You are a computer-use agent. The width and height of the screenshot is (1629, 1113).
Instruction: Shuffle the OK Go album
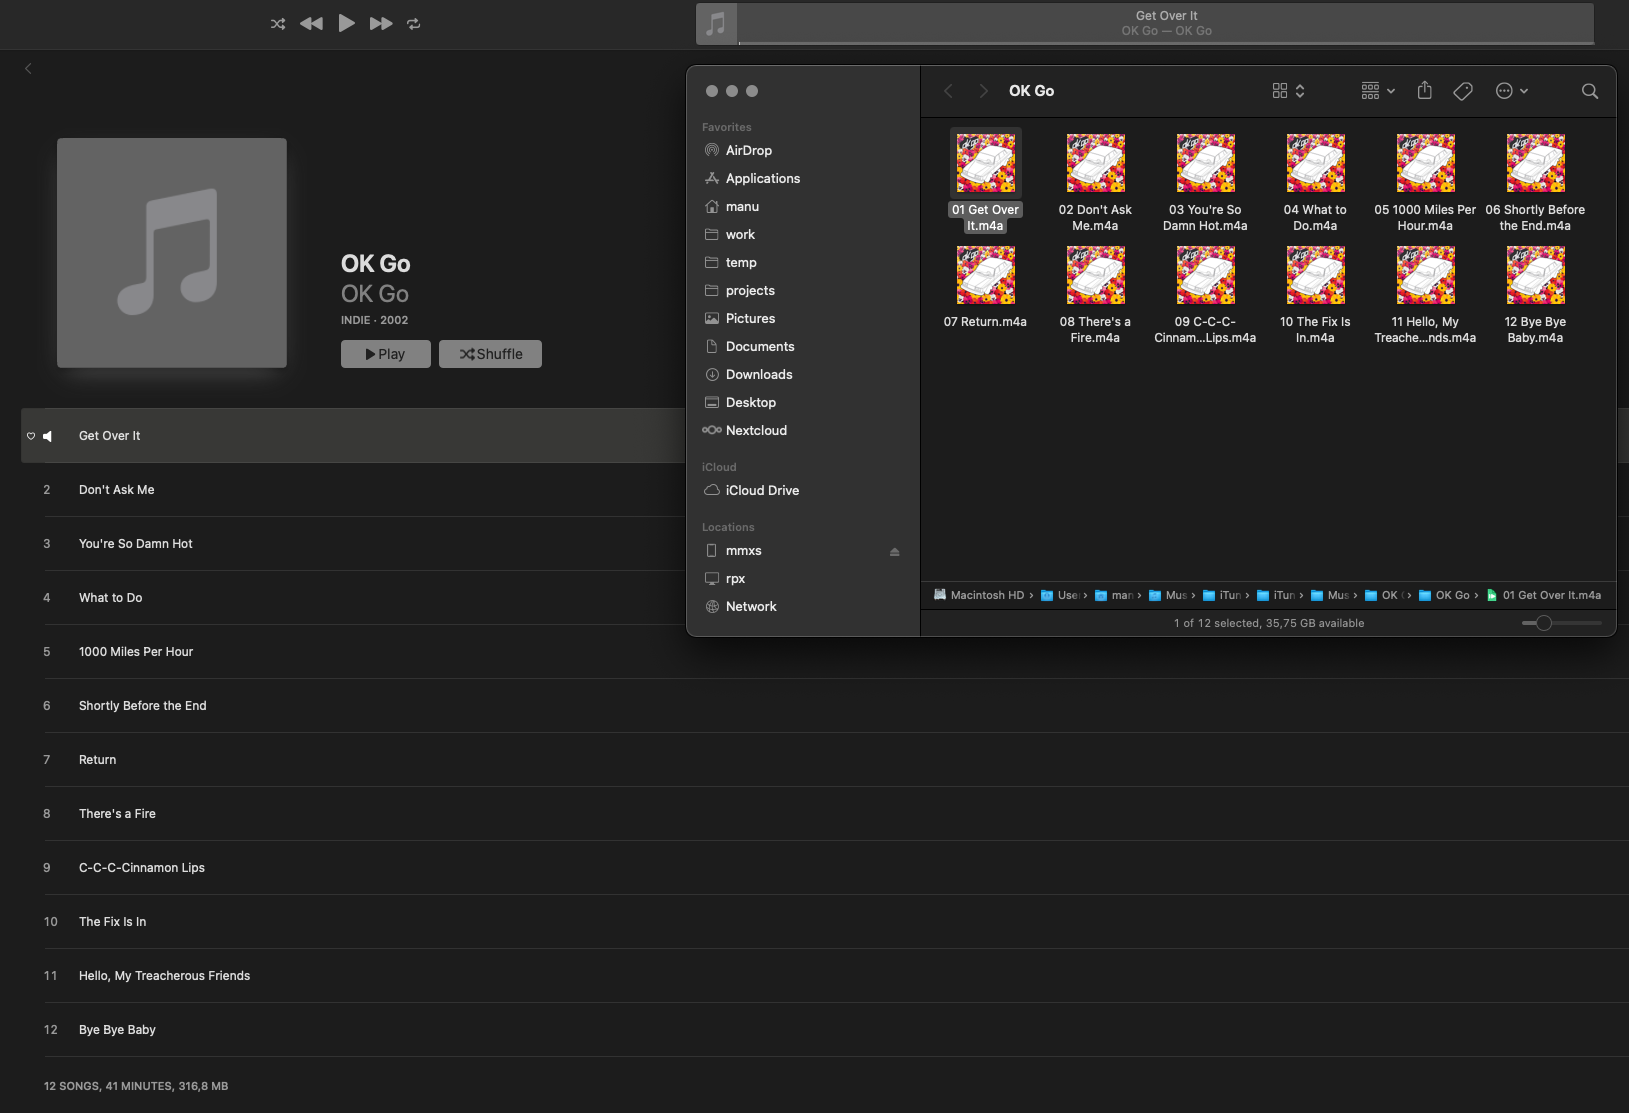(x=490, y=354)
